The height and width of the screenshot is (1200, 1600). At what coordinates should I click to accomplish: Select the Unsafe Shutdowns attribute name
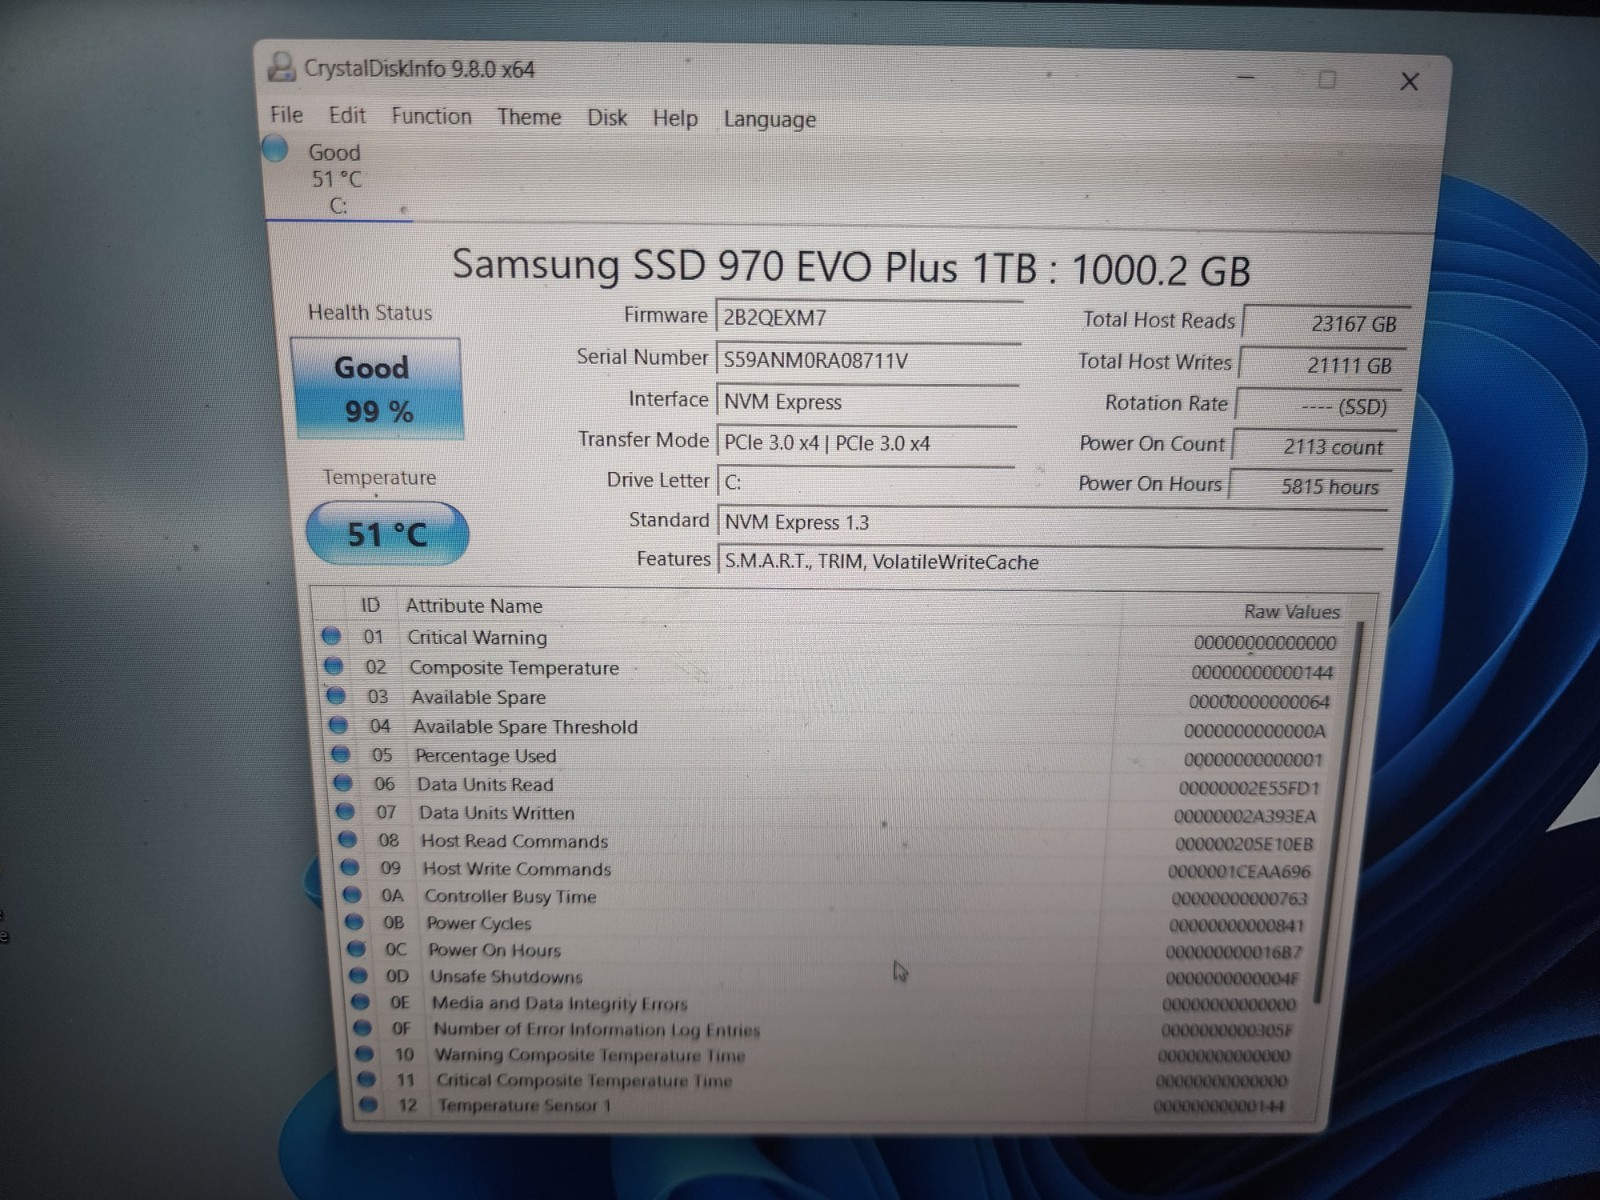[506, 976]
